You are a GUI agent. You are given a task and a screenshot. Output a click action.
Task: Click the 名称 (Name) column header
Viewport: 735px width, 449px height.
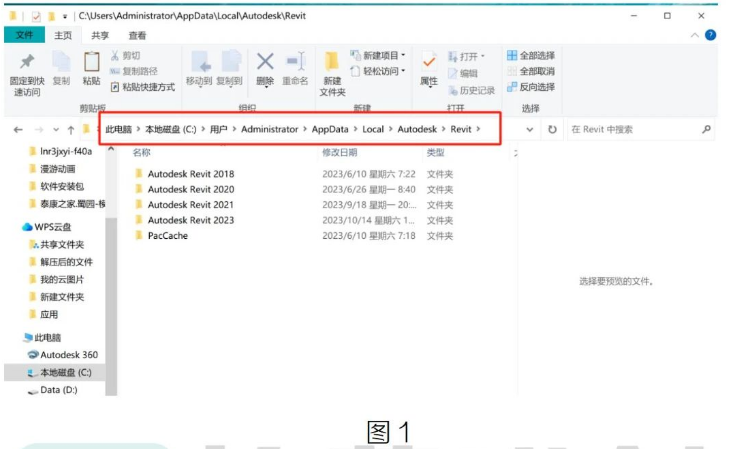click(x=142, y=152)
